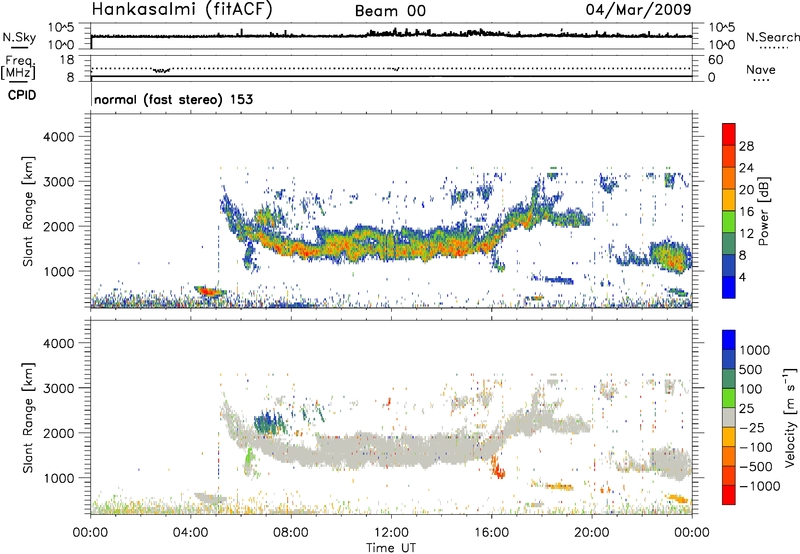Screen dimensions: 800x554
Task: Click the '28' power colorbar tick label
Action: click(x=746, y=146)
